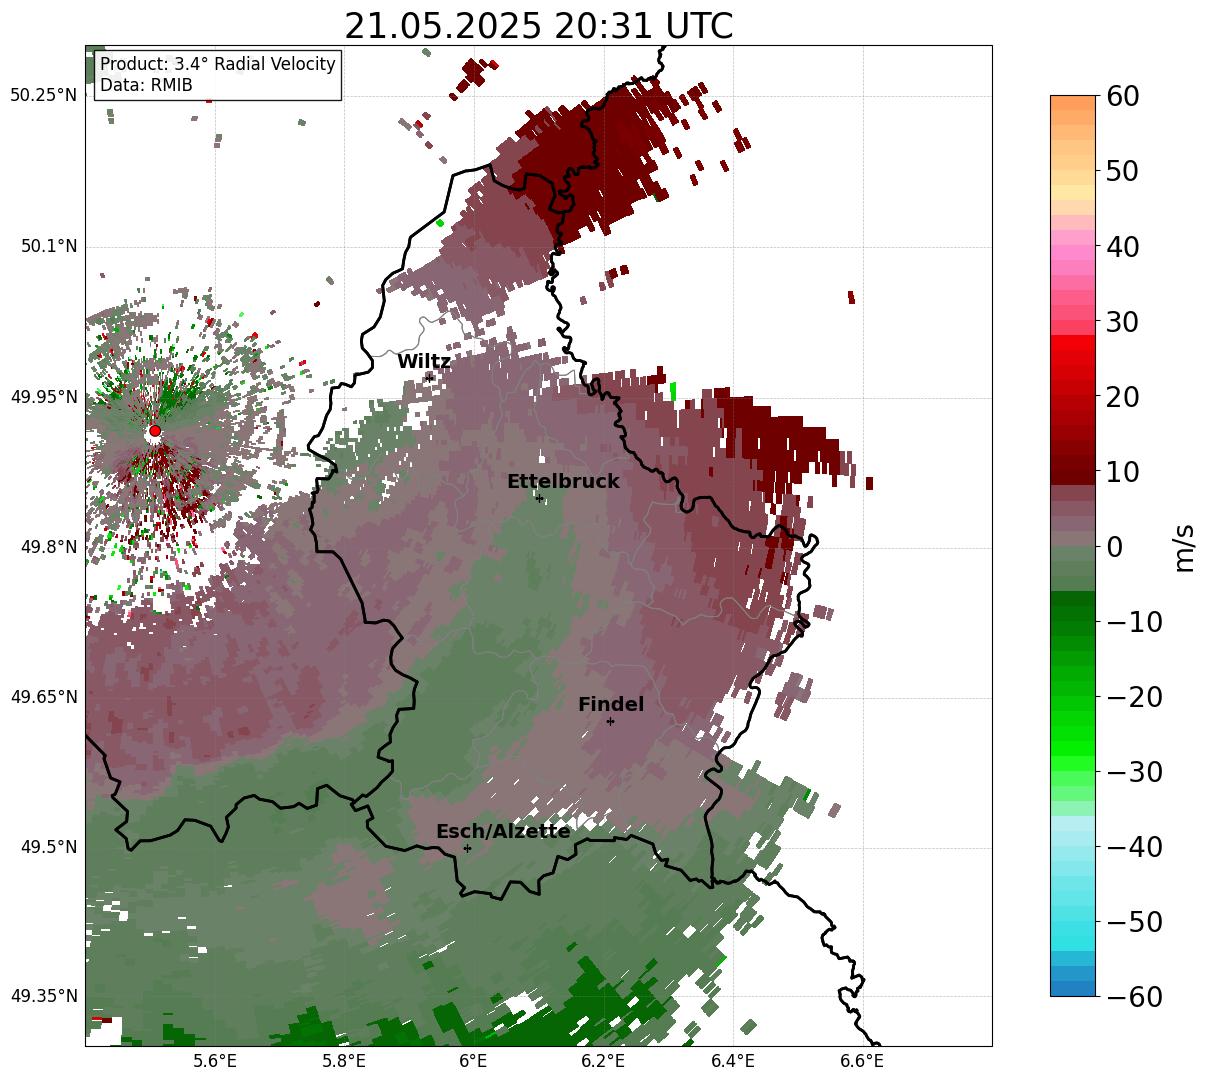This screenshot has width=1207, height=1081.
Task: Click the Wiltz station cross marker
Action: [x=429, y=377]
